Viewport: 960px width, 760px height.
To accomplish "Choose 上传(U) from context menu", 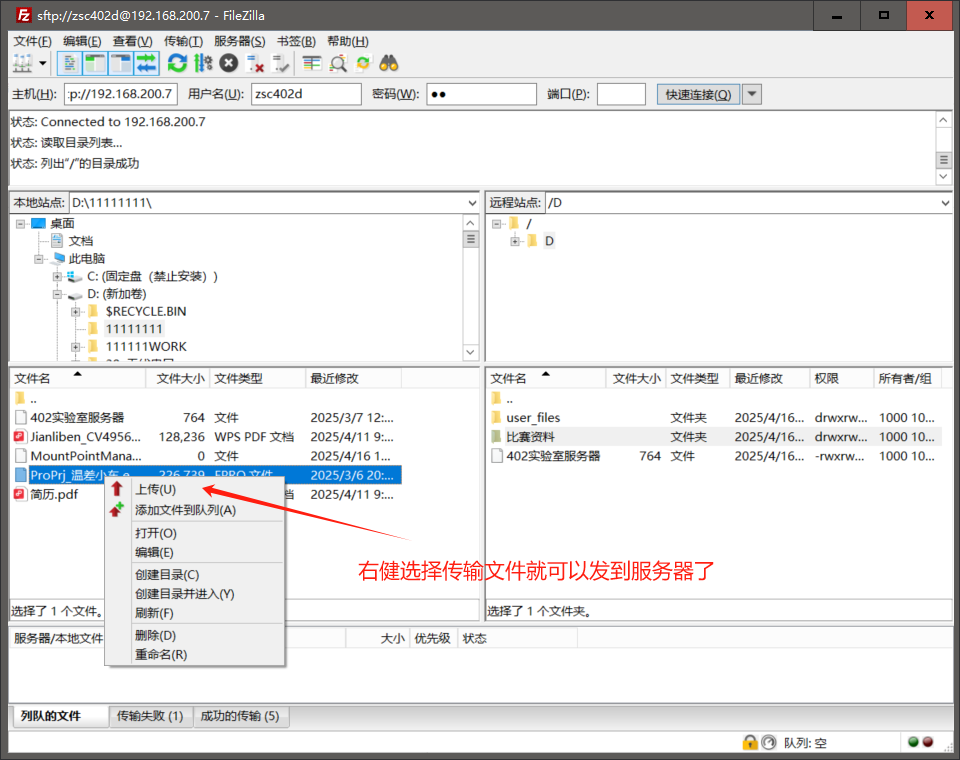I will coord(156,489).
